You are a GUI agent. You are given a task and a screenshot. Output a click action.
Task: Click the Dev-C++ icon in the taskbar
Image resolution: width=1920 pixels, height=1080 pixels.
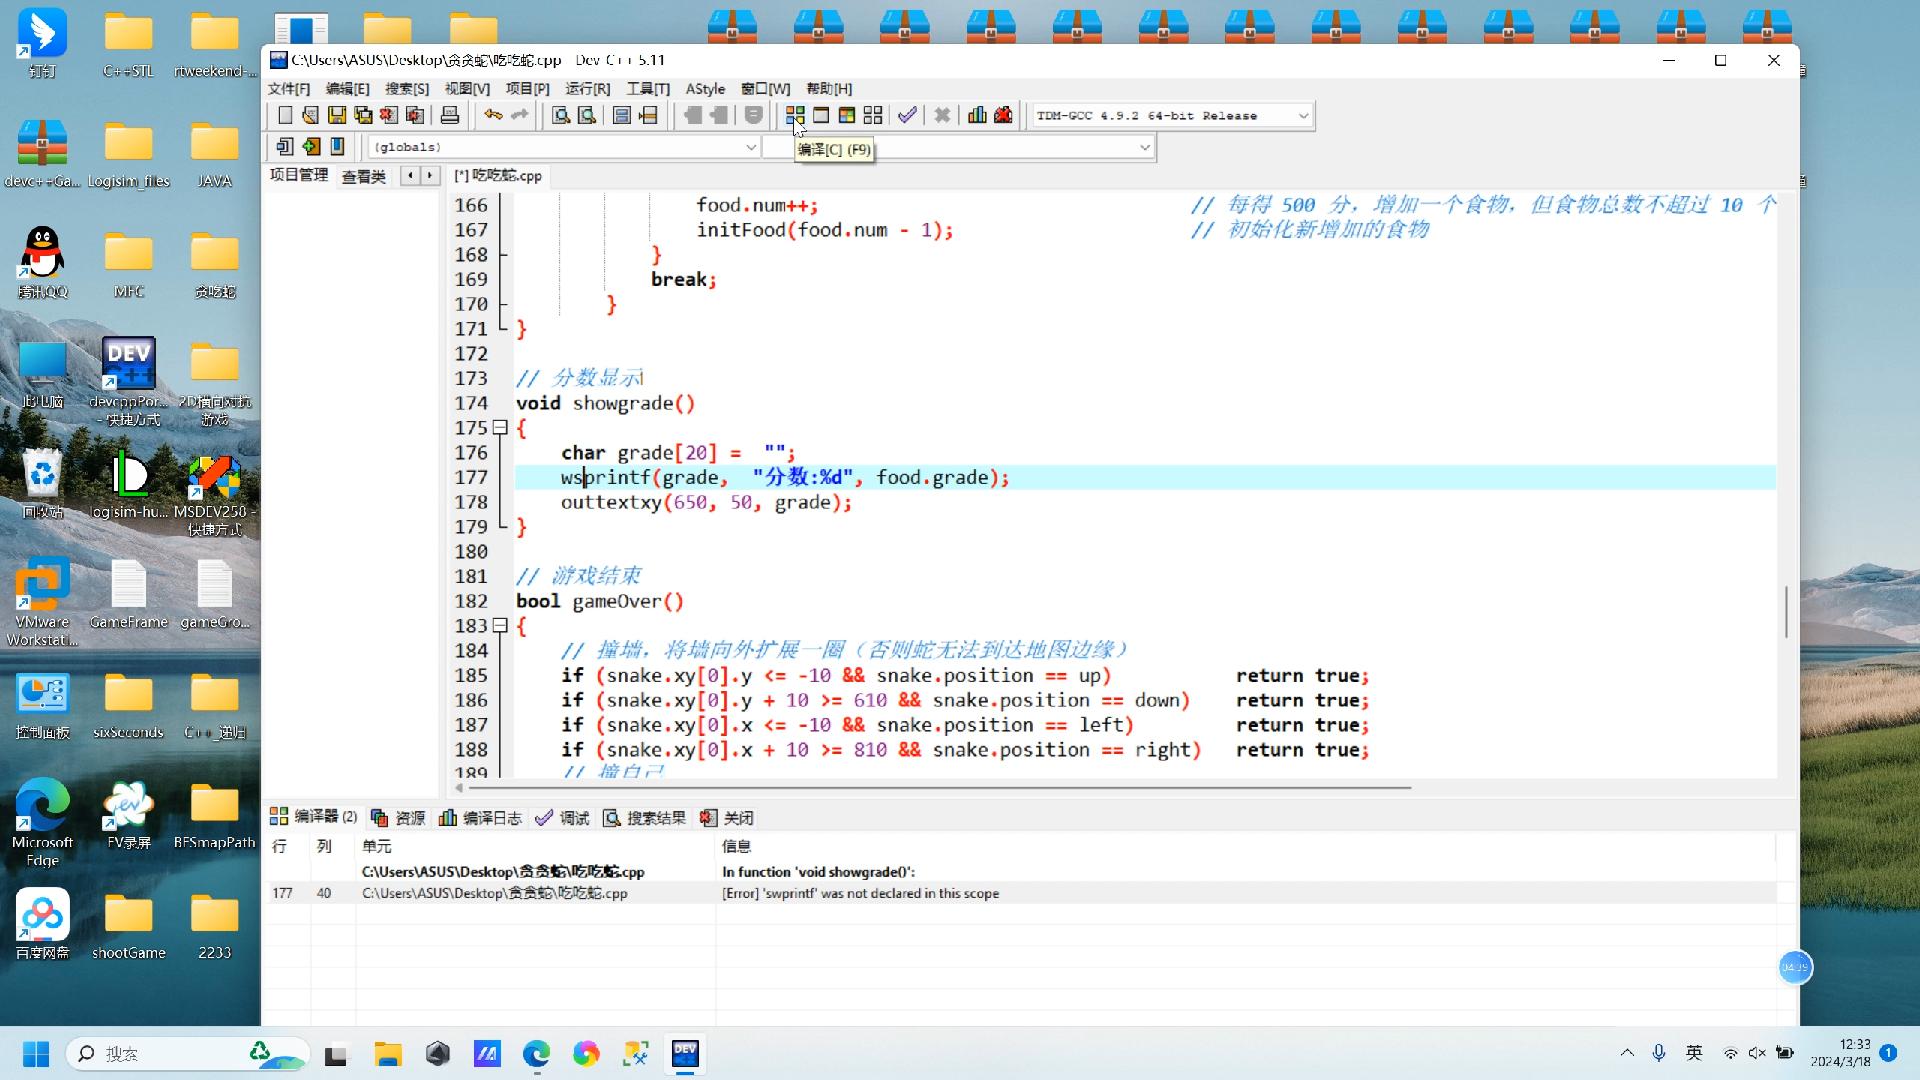[685, 1054]
